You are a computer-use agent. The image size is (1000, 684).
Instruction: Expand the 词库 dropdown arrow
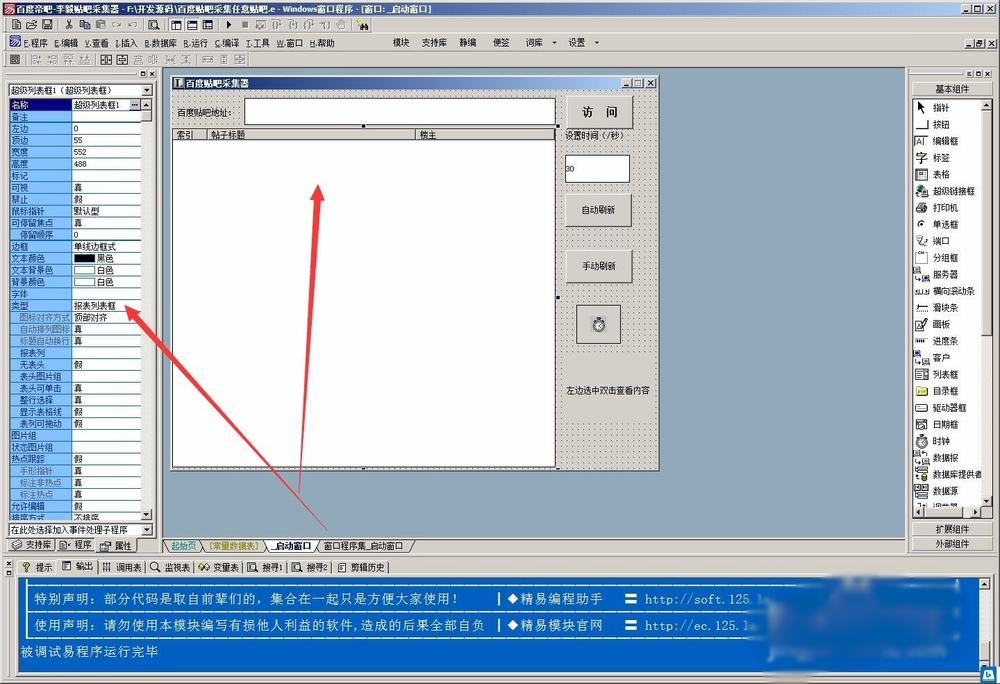point(554,43)
